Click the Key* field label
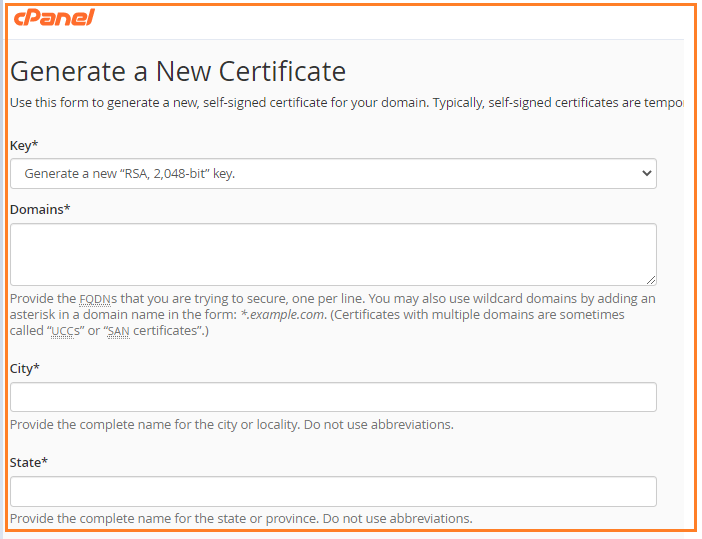The width and height of the screenshot is (702, 539). [24, 145]
